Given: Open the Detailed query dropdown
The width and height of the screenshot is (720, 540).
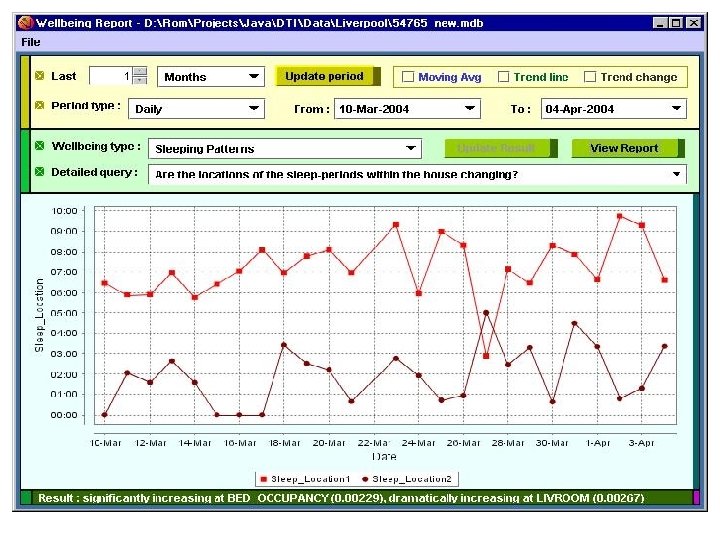Looking at the screenshot, I should coord(417,174).
